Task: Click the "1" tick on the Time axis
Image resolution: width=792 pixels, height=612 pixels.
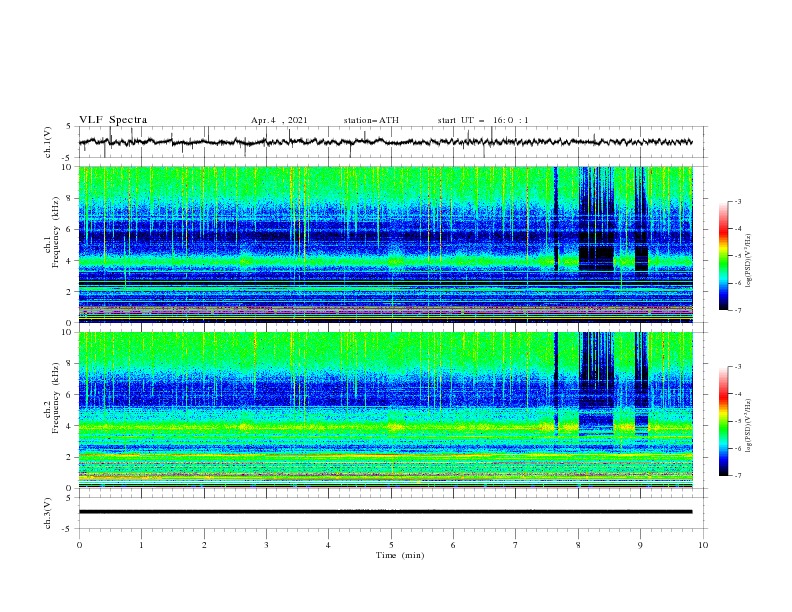Action: (x=141, y=545)
